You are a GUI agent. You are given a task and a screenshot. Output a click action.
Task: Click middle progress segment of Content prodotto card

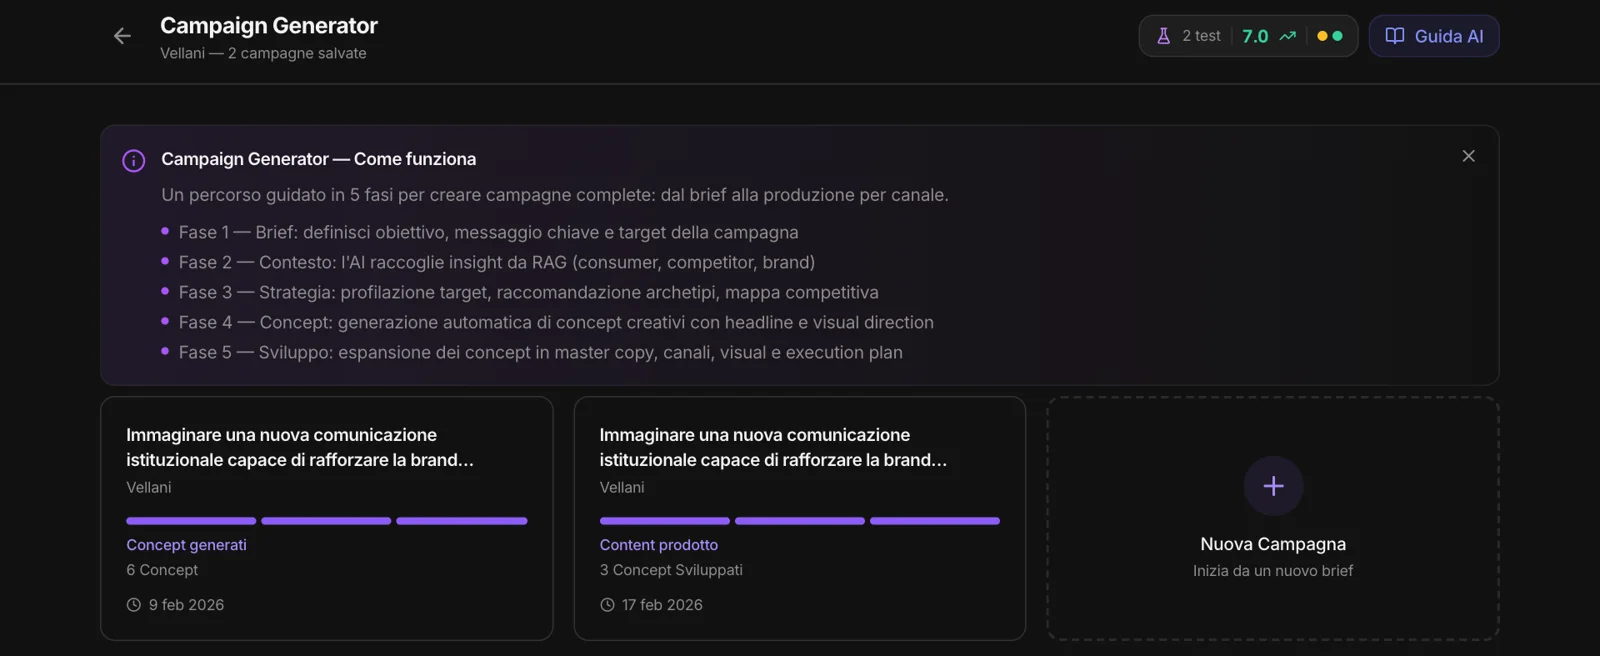[800, 521]
